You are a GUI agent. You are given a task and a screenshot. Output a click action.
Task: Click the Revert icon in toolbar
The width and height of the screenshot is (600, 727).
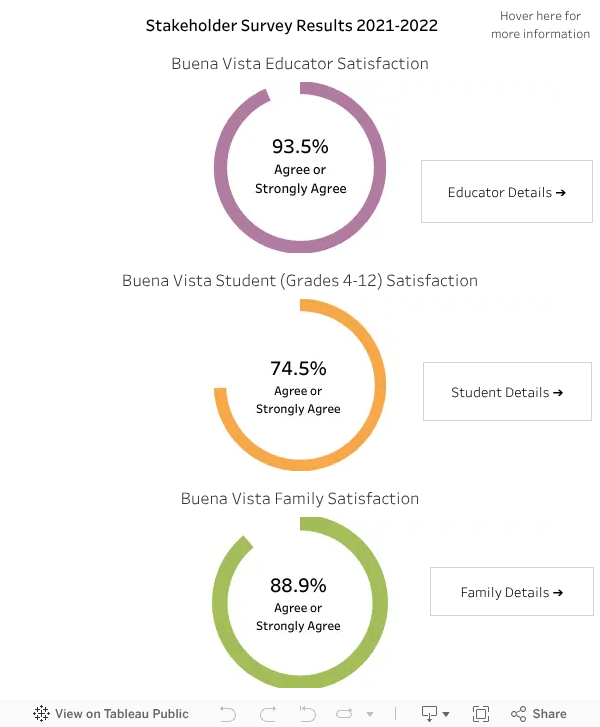click(307, 714)
